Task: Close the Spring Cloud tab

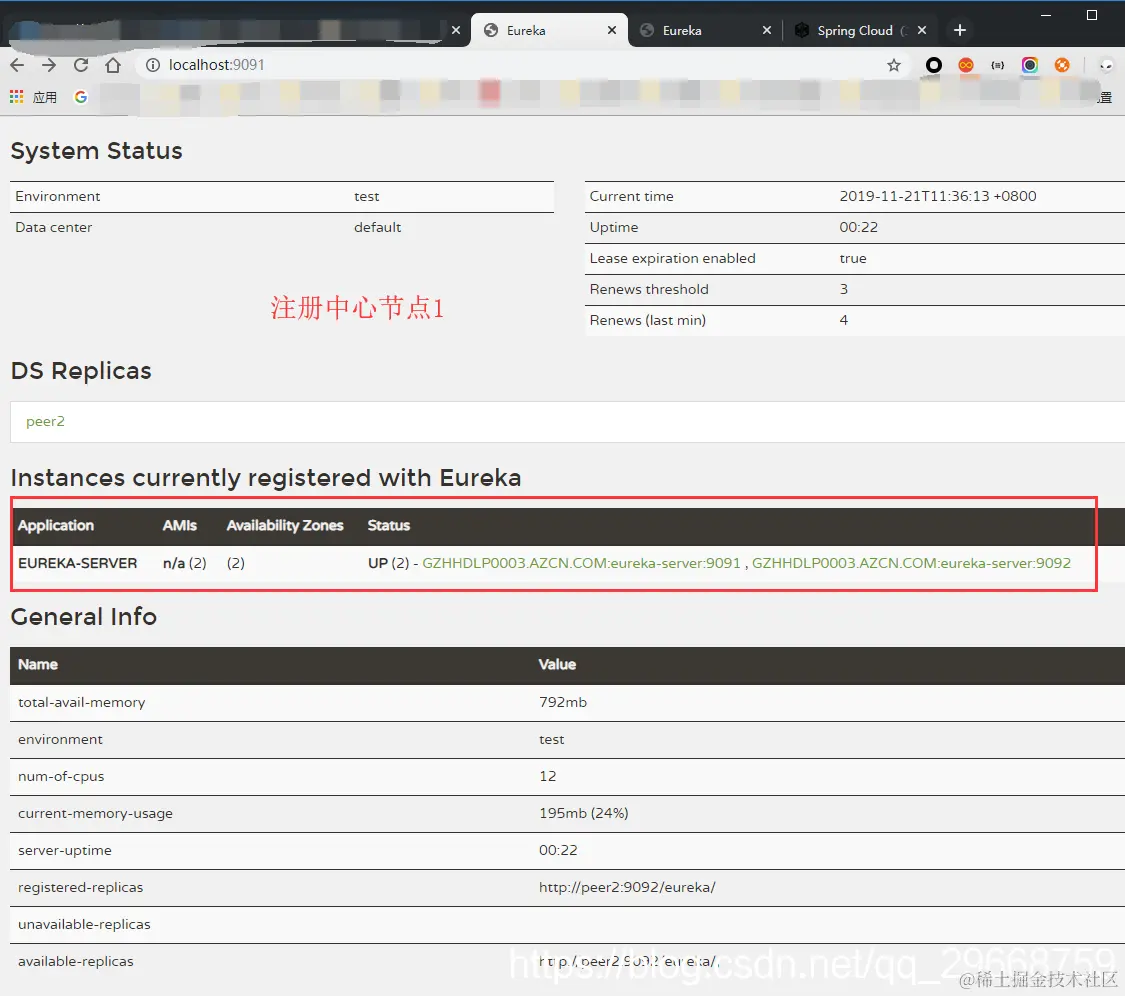Action: click(922, 30)
